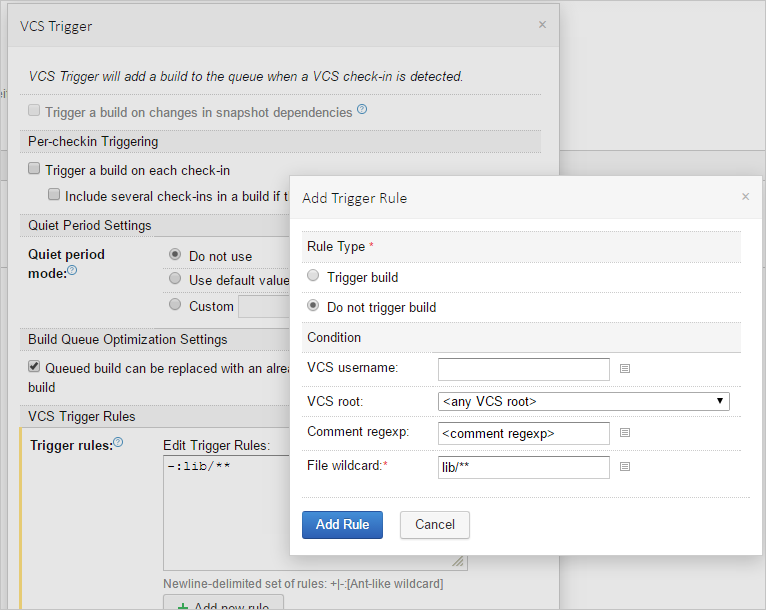Open list icon beside Comment regexp field
The height and width of the screenshot is (610, 766).
click(x=625, y=433)
